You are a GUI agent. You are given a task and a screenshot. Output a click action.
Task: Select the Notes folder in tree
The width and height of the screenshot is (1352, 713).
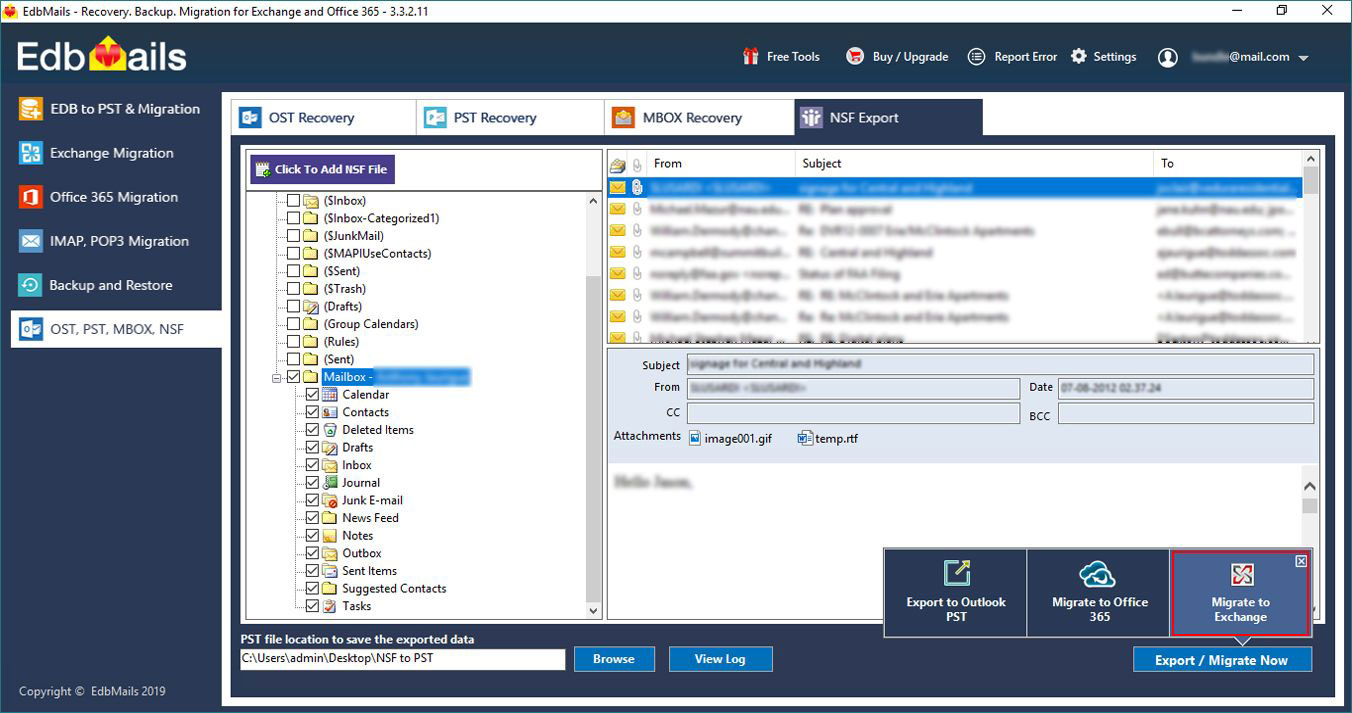357,536
